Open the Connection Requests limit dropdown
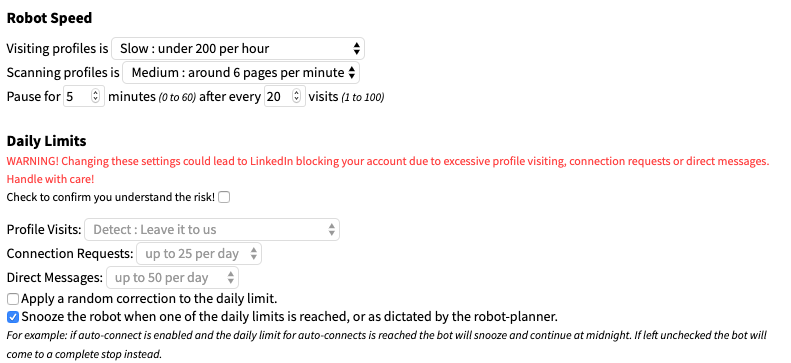 pyautogui.click(x=199, y=254)
